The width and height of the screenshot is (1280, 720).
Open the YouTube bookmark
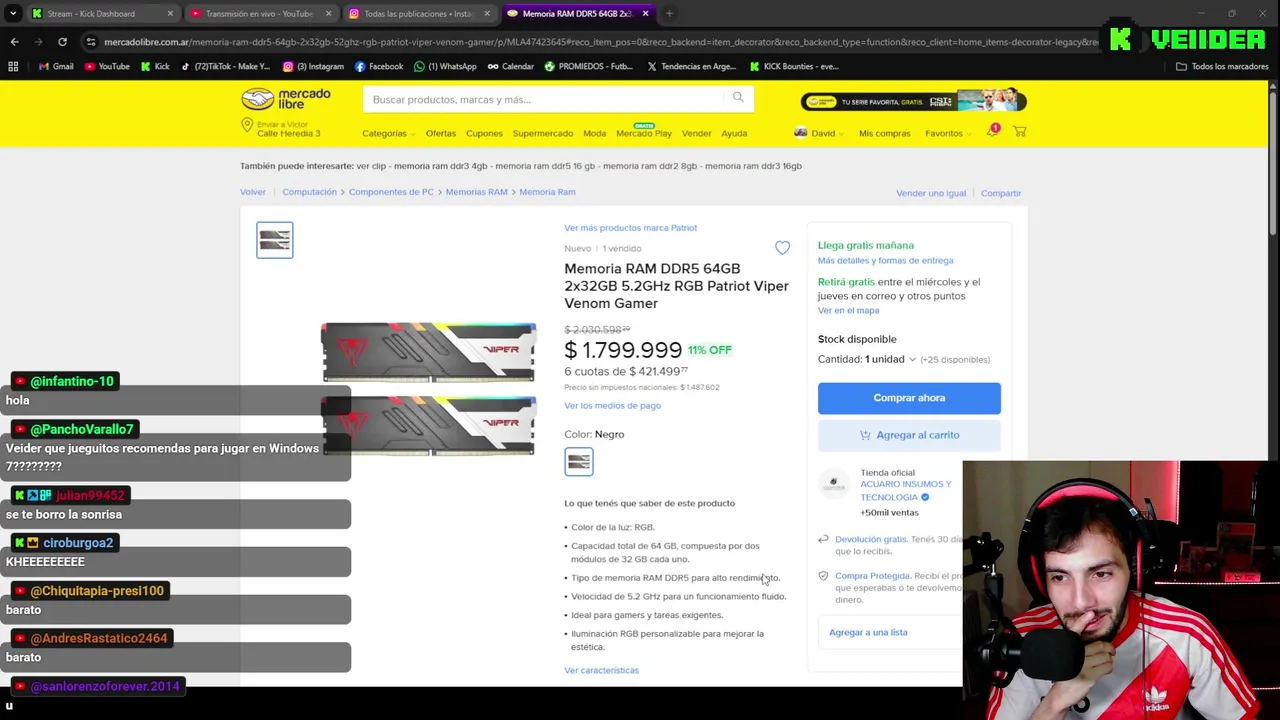coord(107,66)
